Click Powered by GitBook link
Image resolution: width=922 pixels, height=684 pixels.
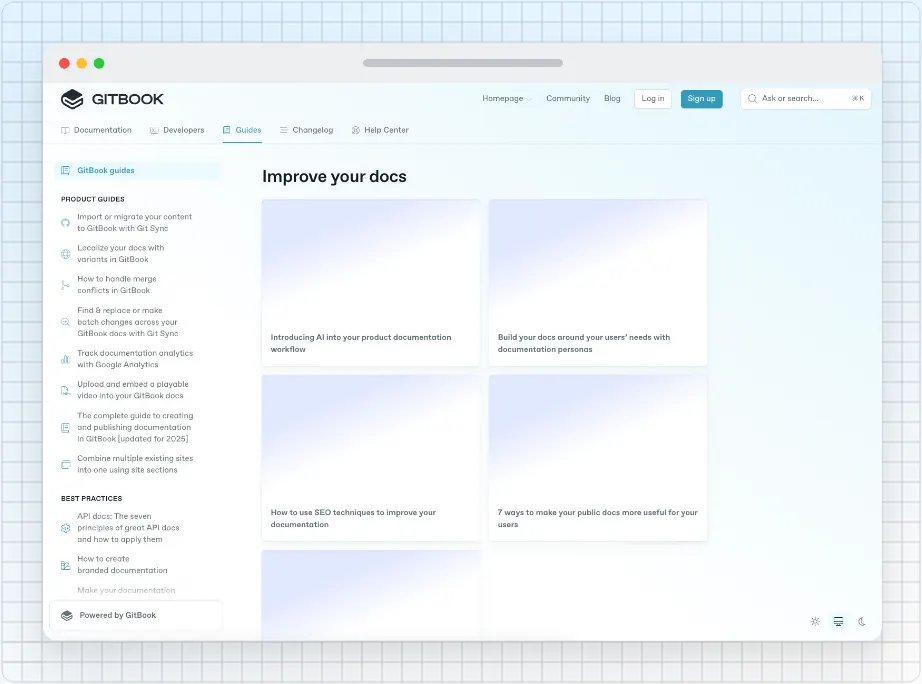pos(136,616)
